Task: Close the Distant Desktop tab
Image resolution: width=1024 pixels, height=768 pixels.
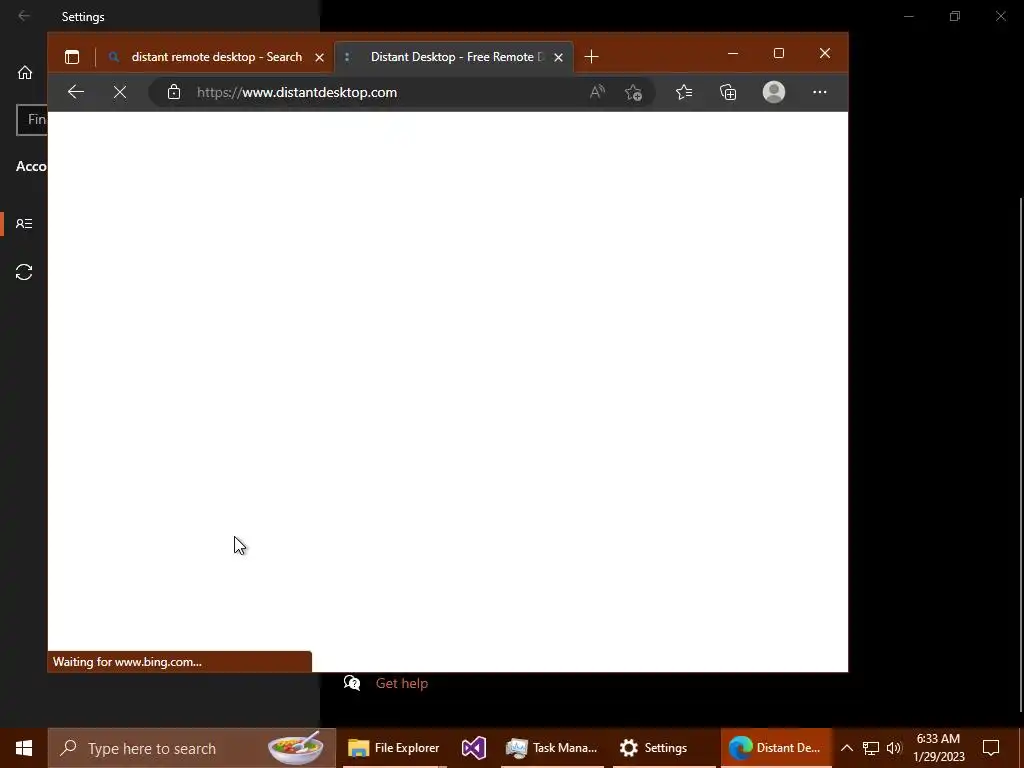Action: [x=558, y=57]
